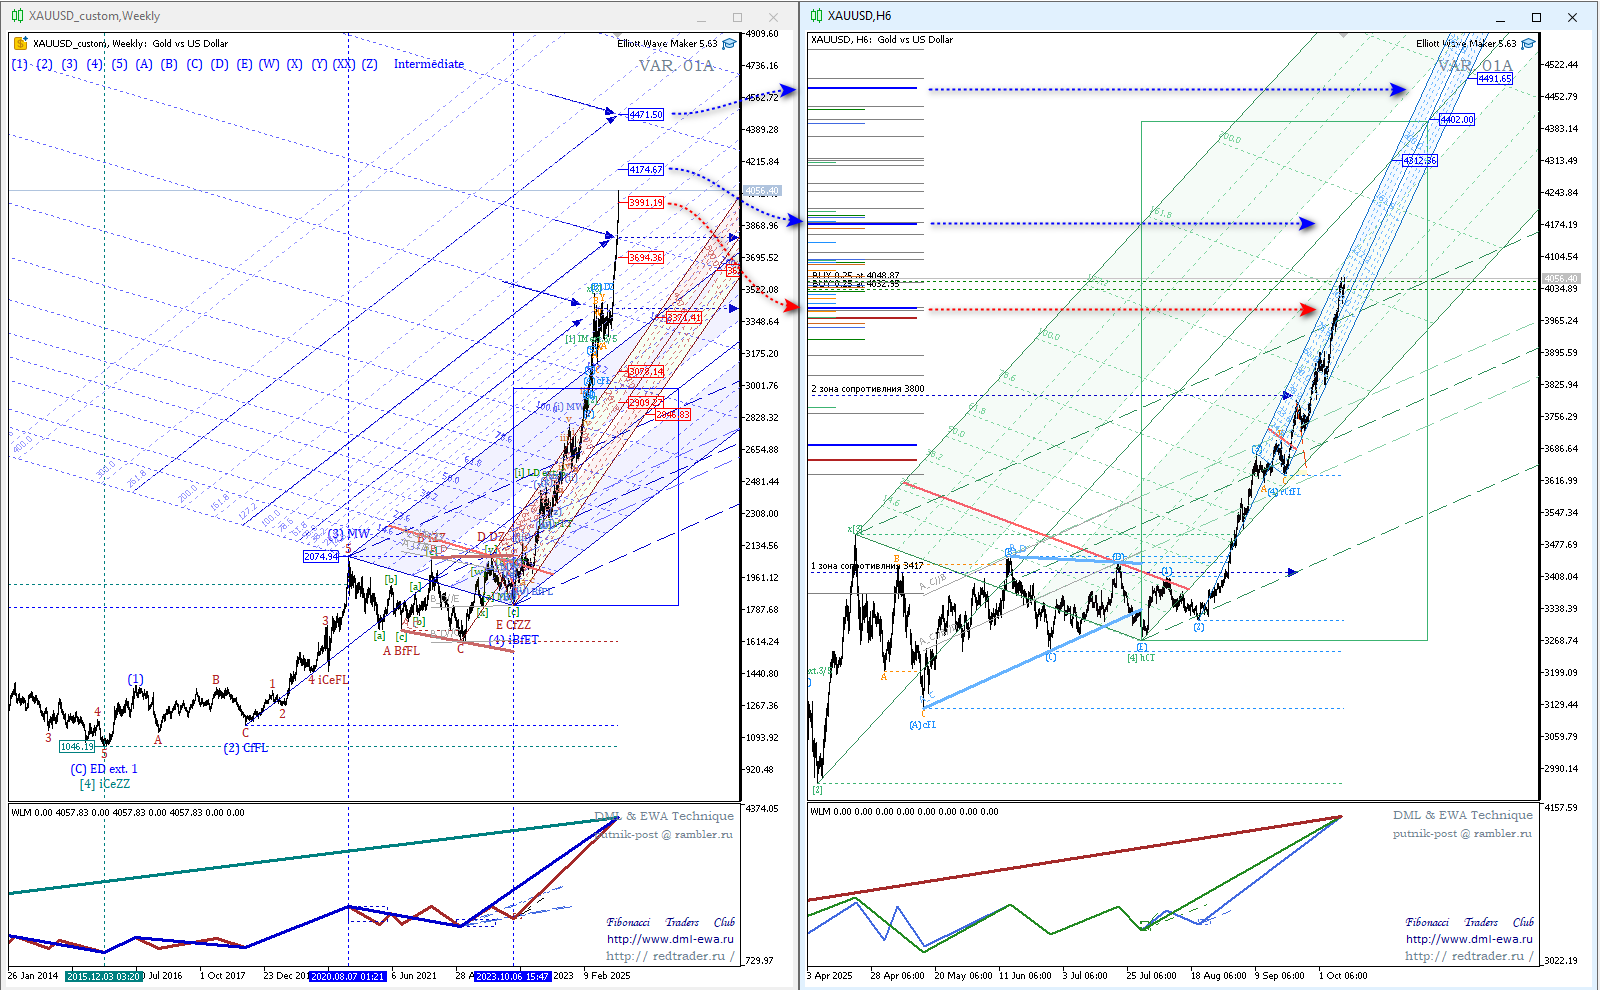Click the graduation cap icon on the Weekly chart
The height and width of the screenshot is (990, 1600).
point(729,44)
